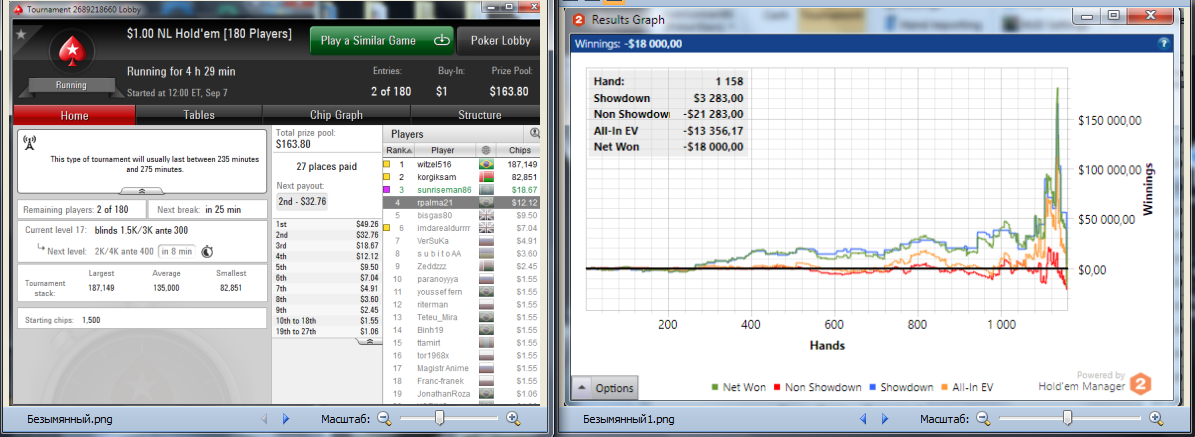Click Play a Similar Game button

coord(382,41)
